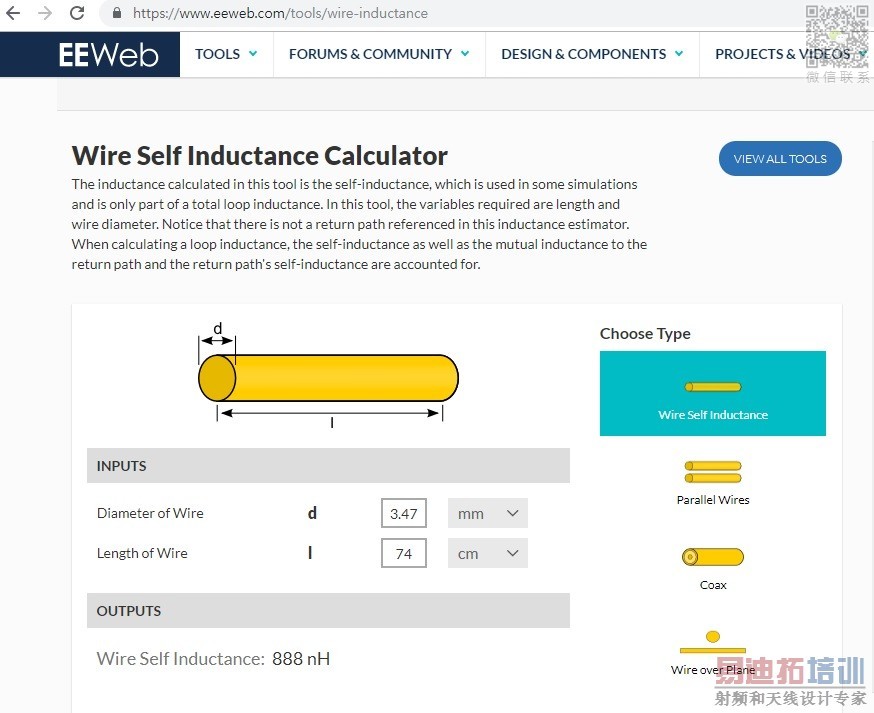874x713 pixels.
Task: Select the Wire Self Inductance type icon
Action: coord(713,387)
